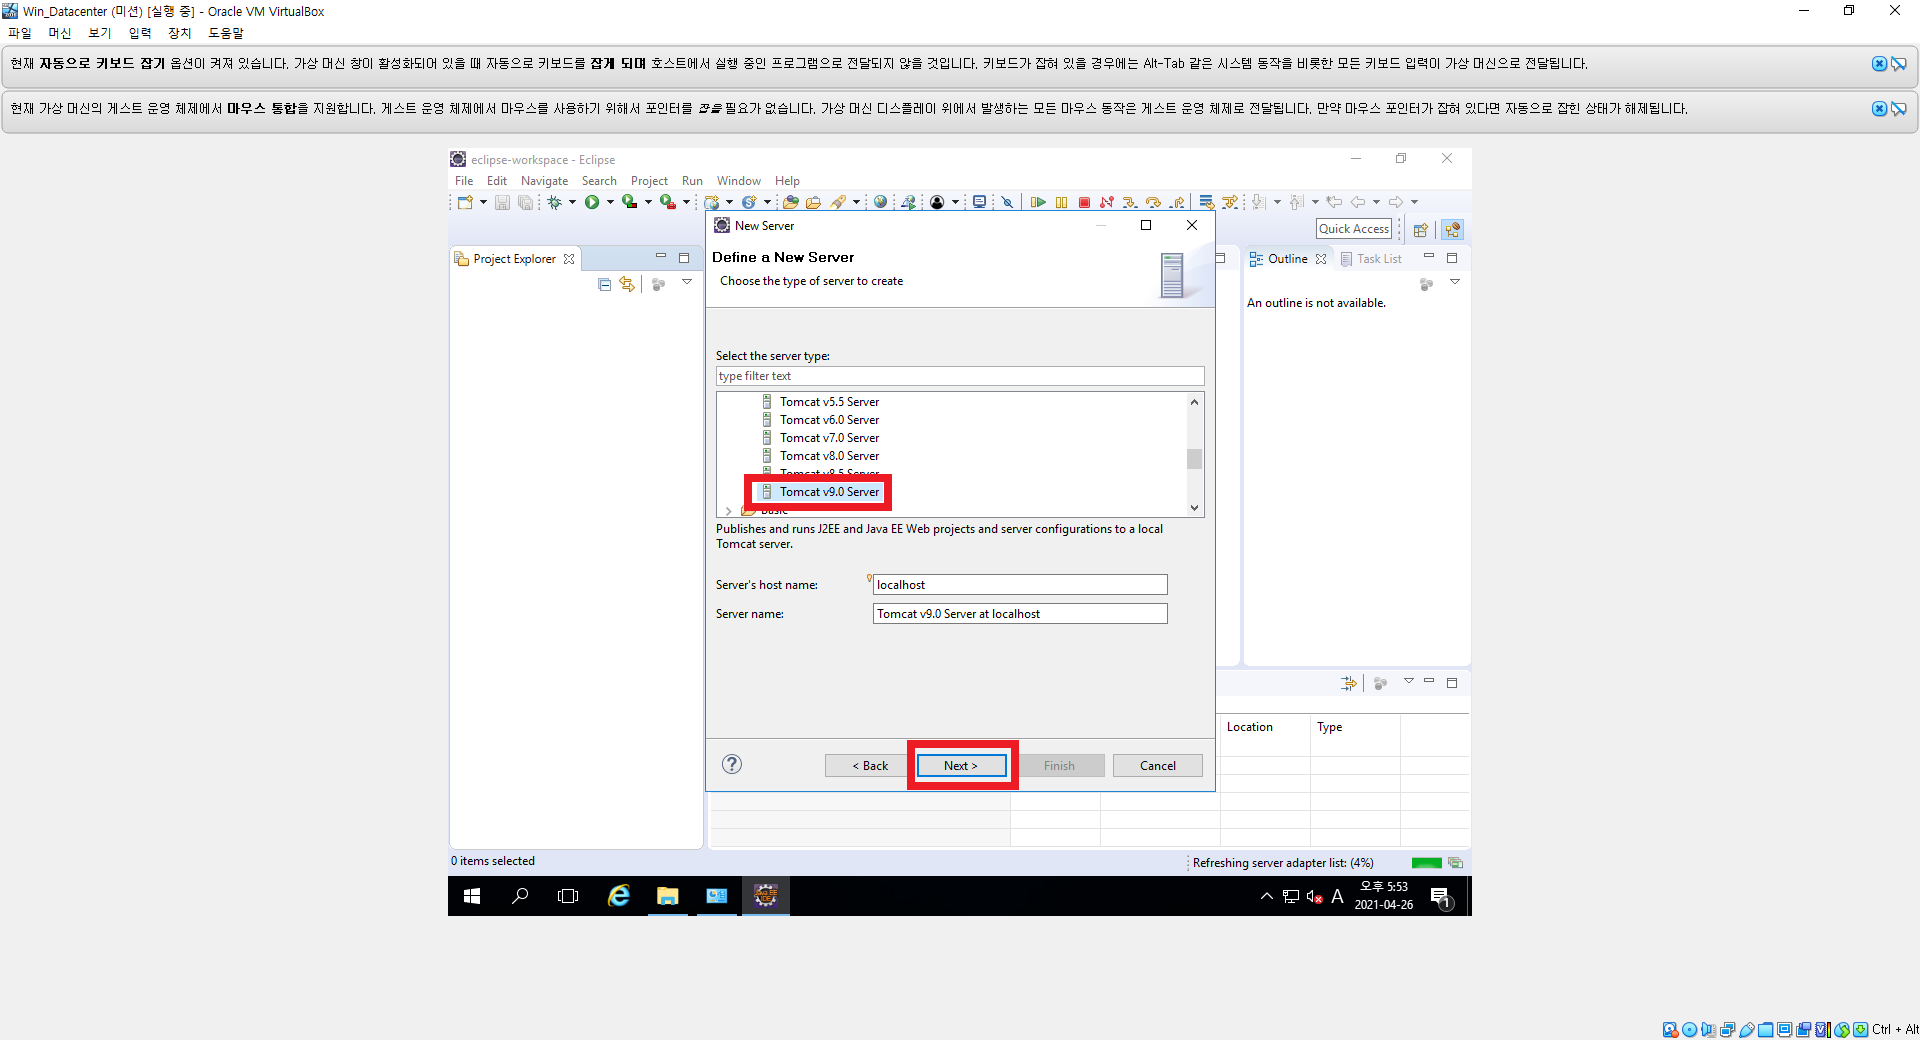Open the Navigate menu
Screen dimensions: 1922x1040
click(544, 181)
